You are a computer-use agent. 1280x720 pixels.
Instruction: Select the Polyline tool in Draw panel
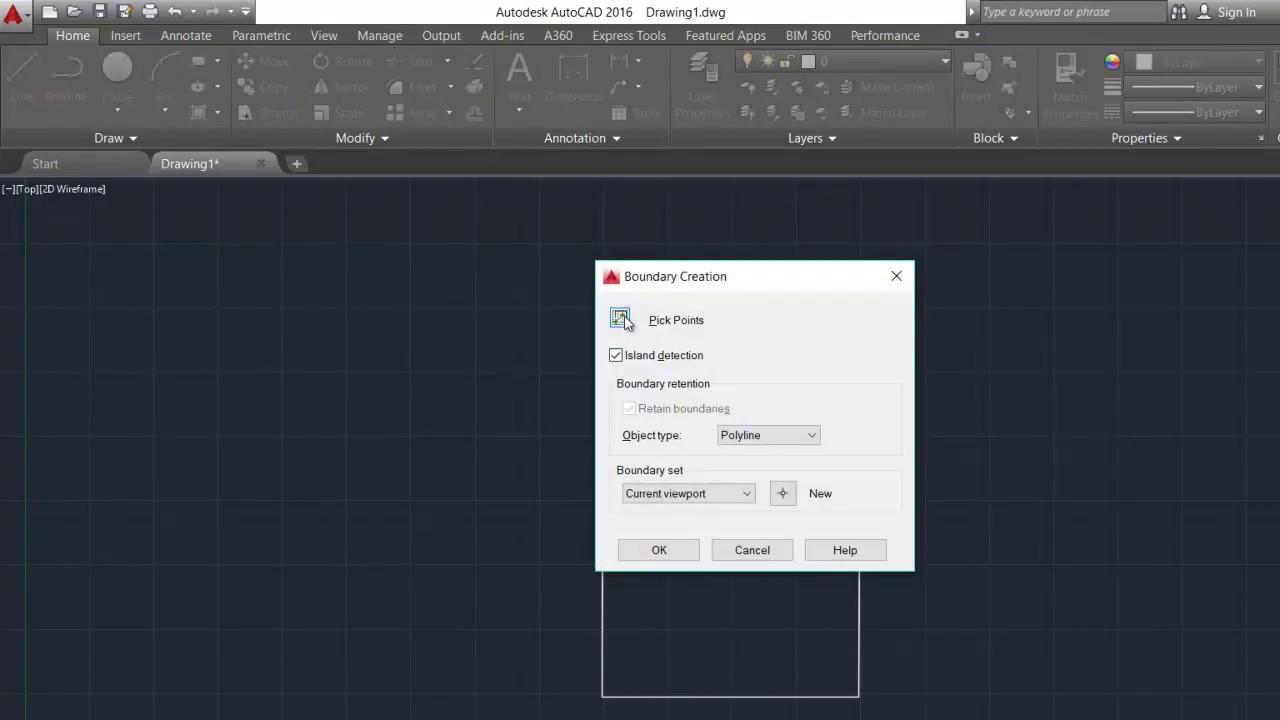[x=66, y=78]
